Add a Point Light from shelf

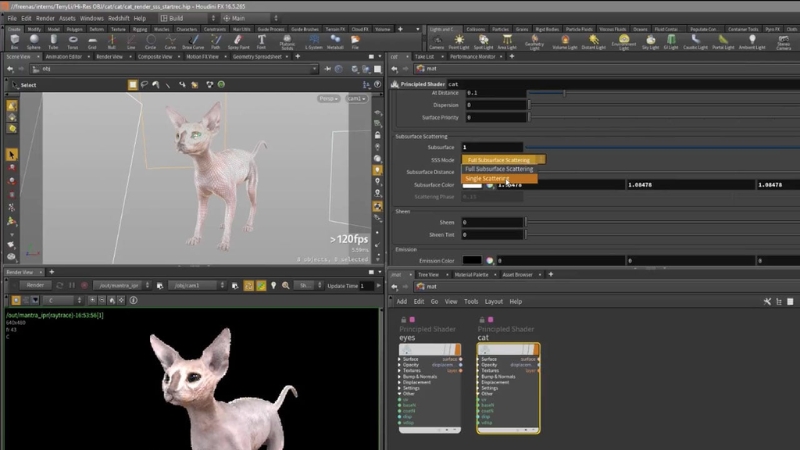tap(459, 42)
